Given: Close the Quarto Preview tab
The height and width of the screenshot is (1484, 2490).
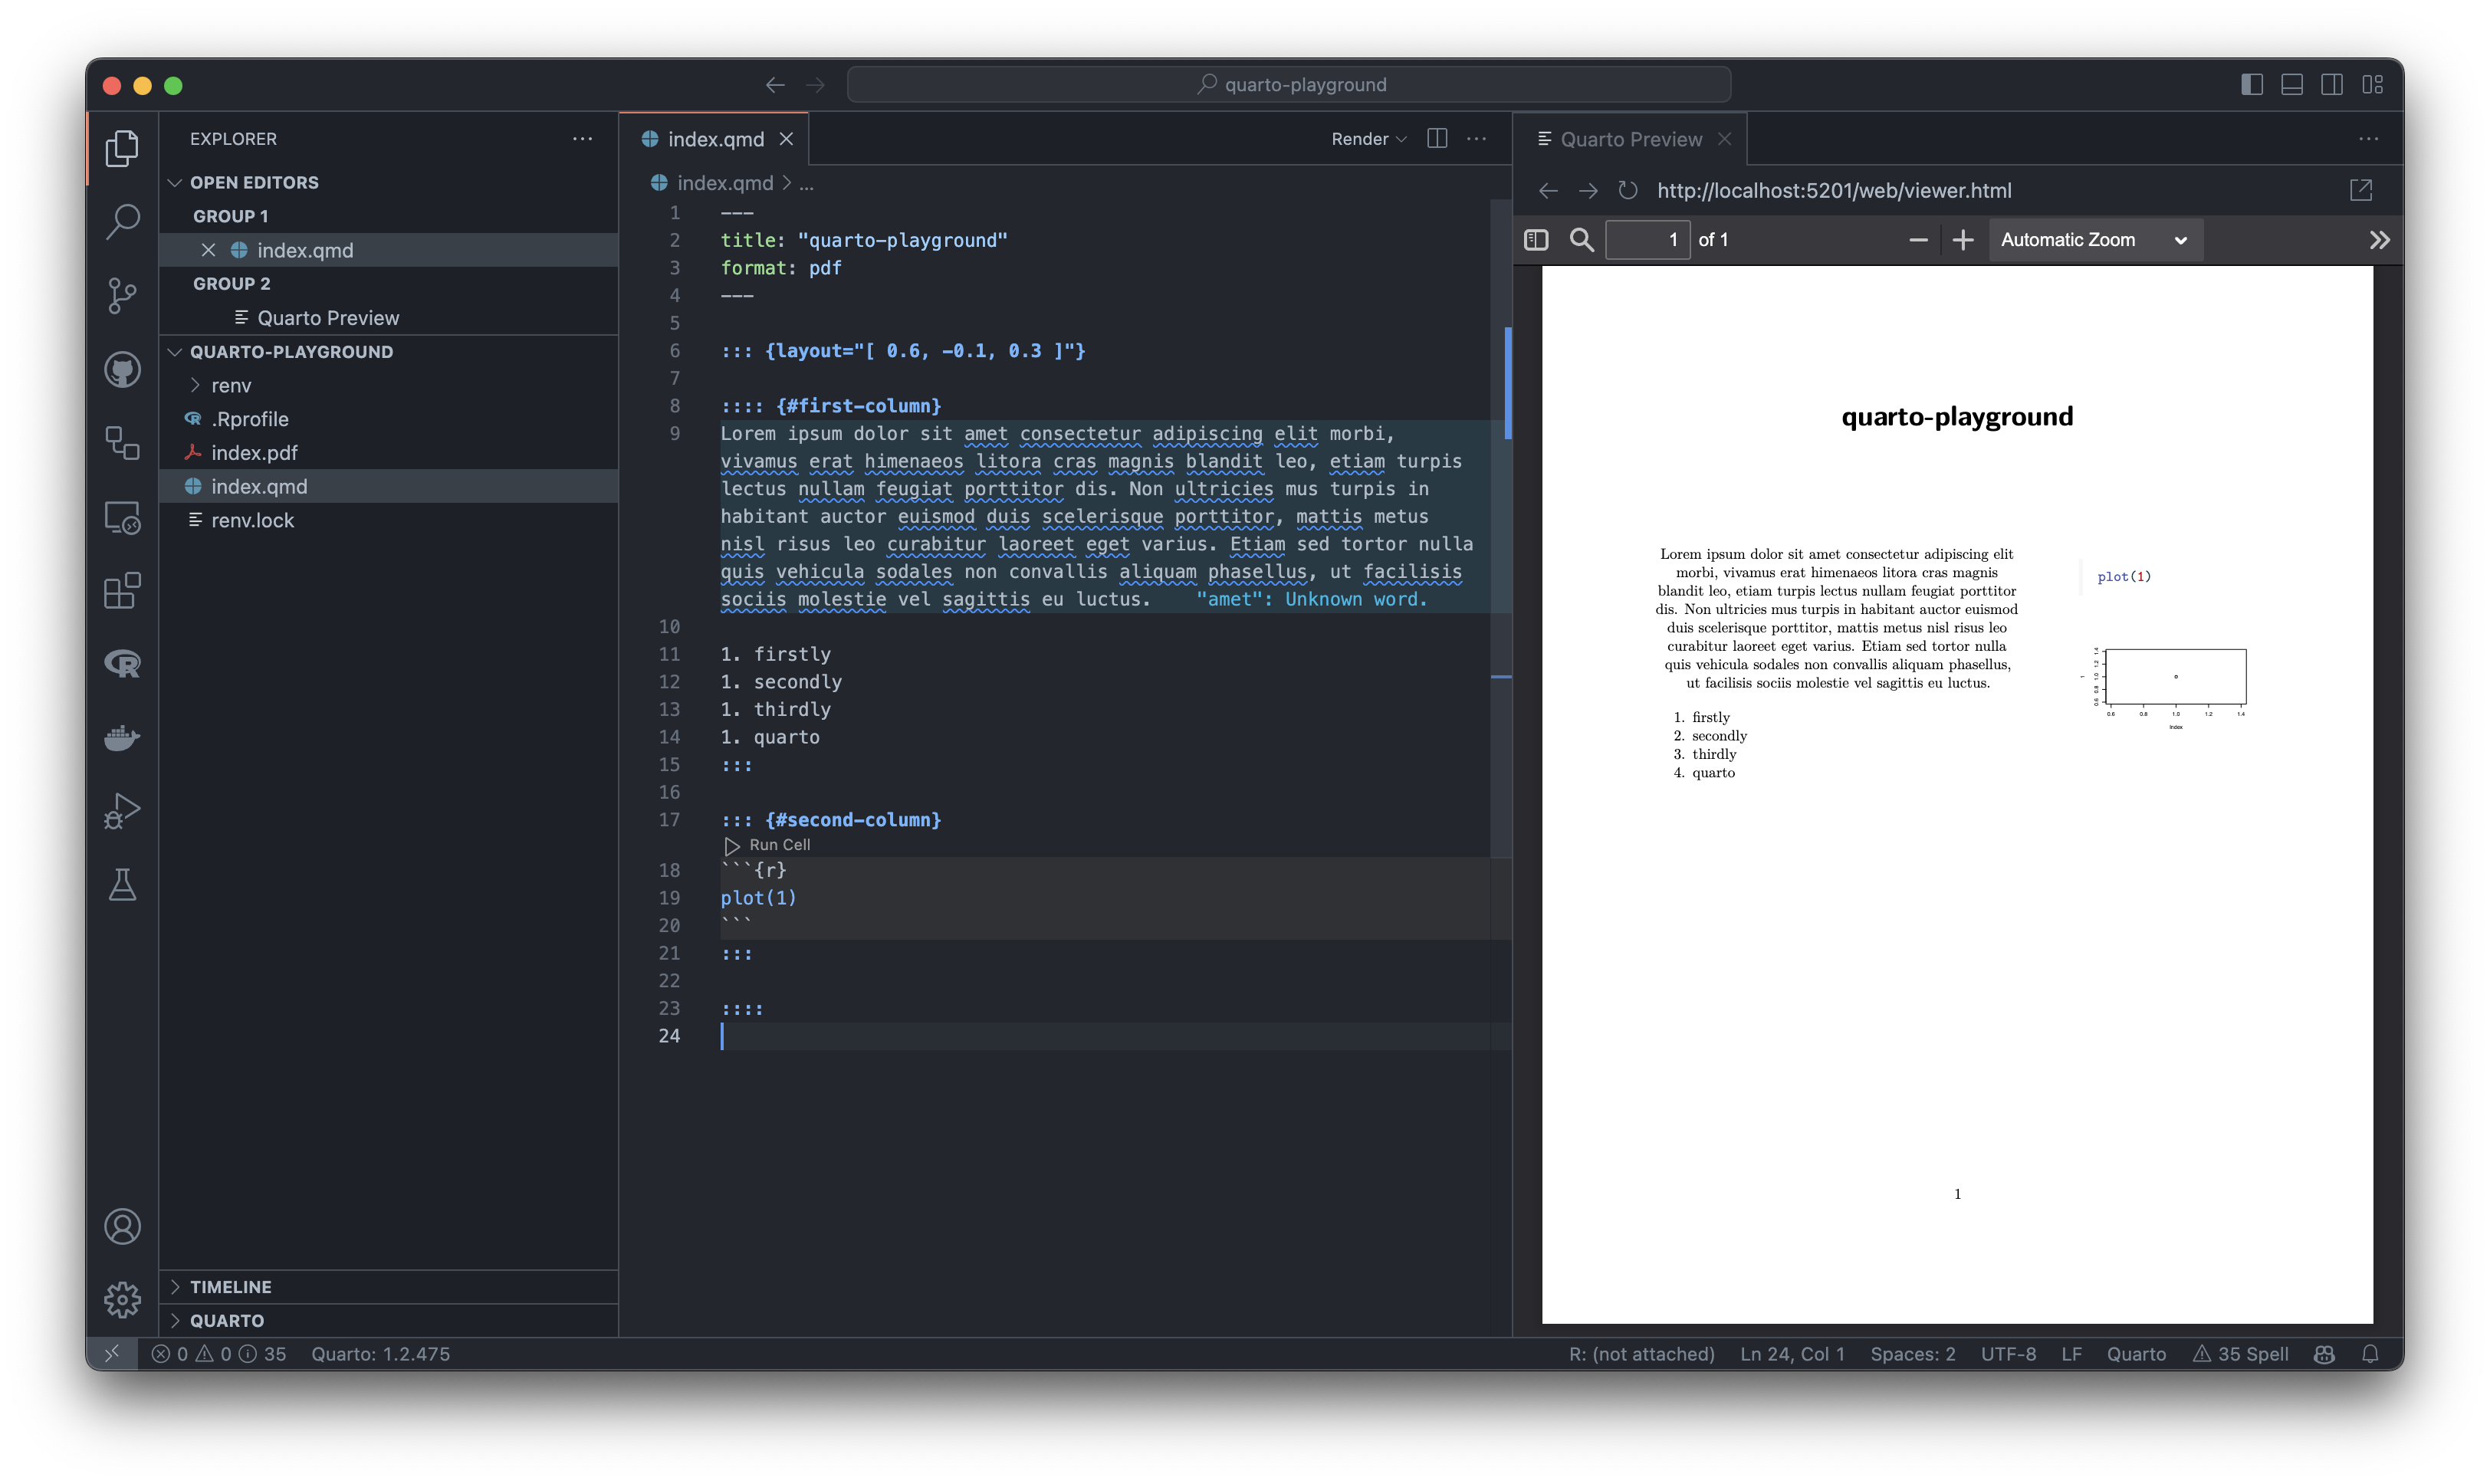Looking at the screenshot, I should click(x=1724, y=139).
